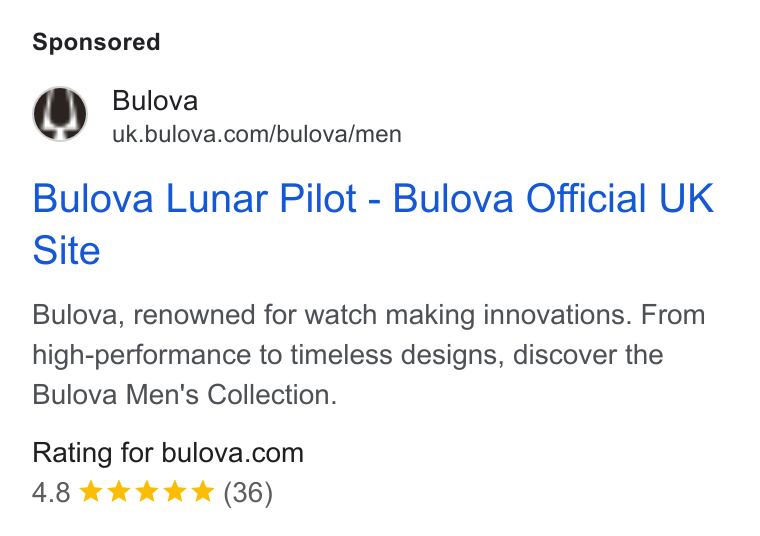Image resolution: width=760 pixels, height=536 pixels.
Task: Click the Bulova advertiser name
Action: 155,101
